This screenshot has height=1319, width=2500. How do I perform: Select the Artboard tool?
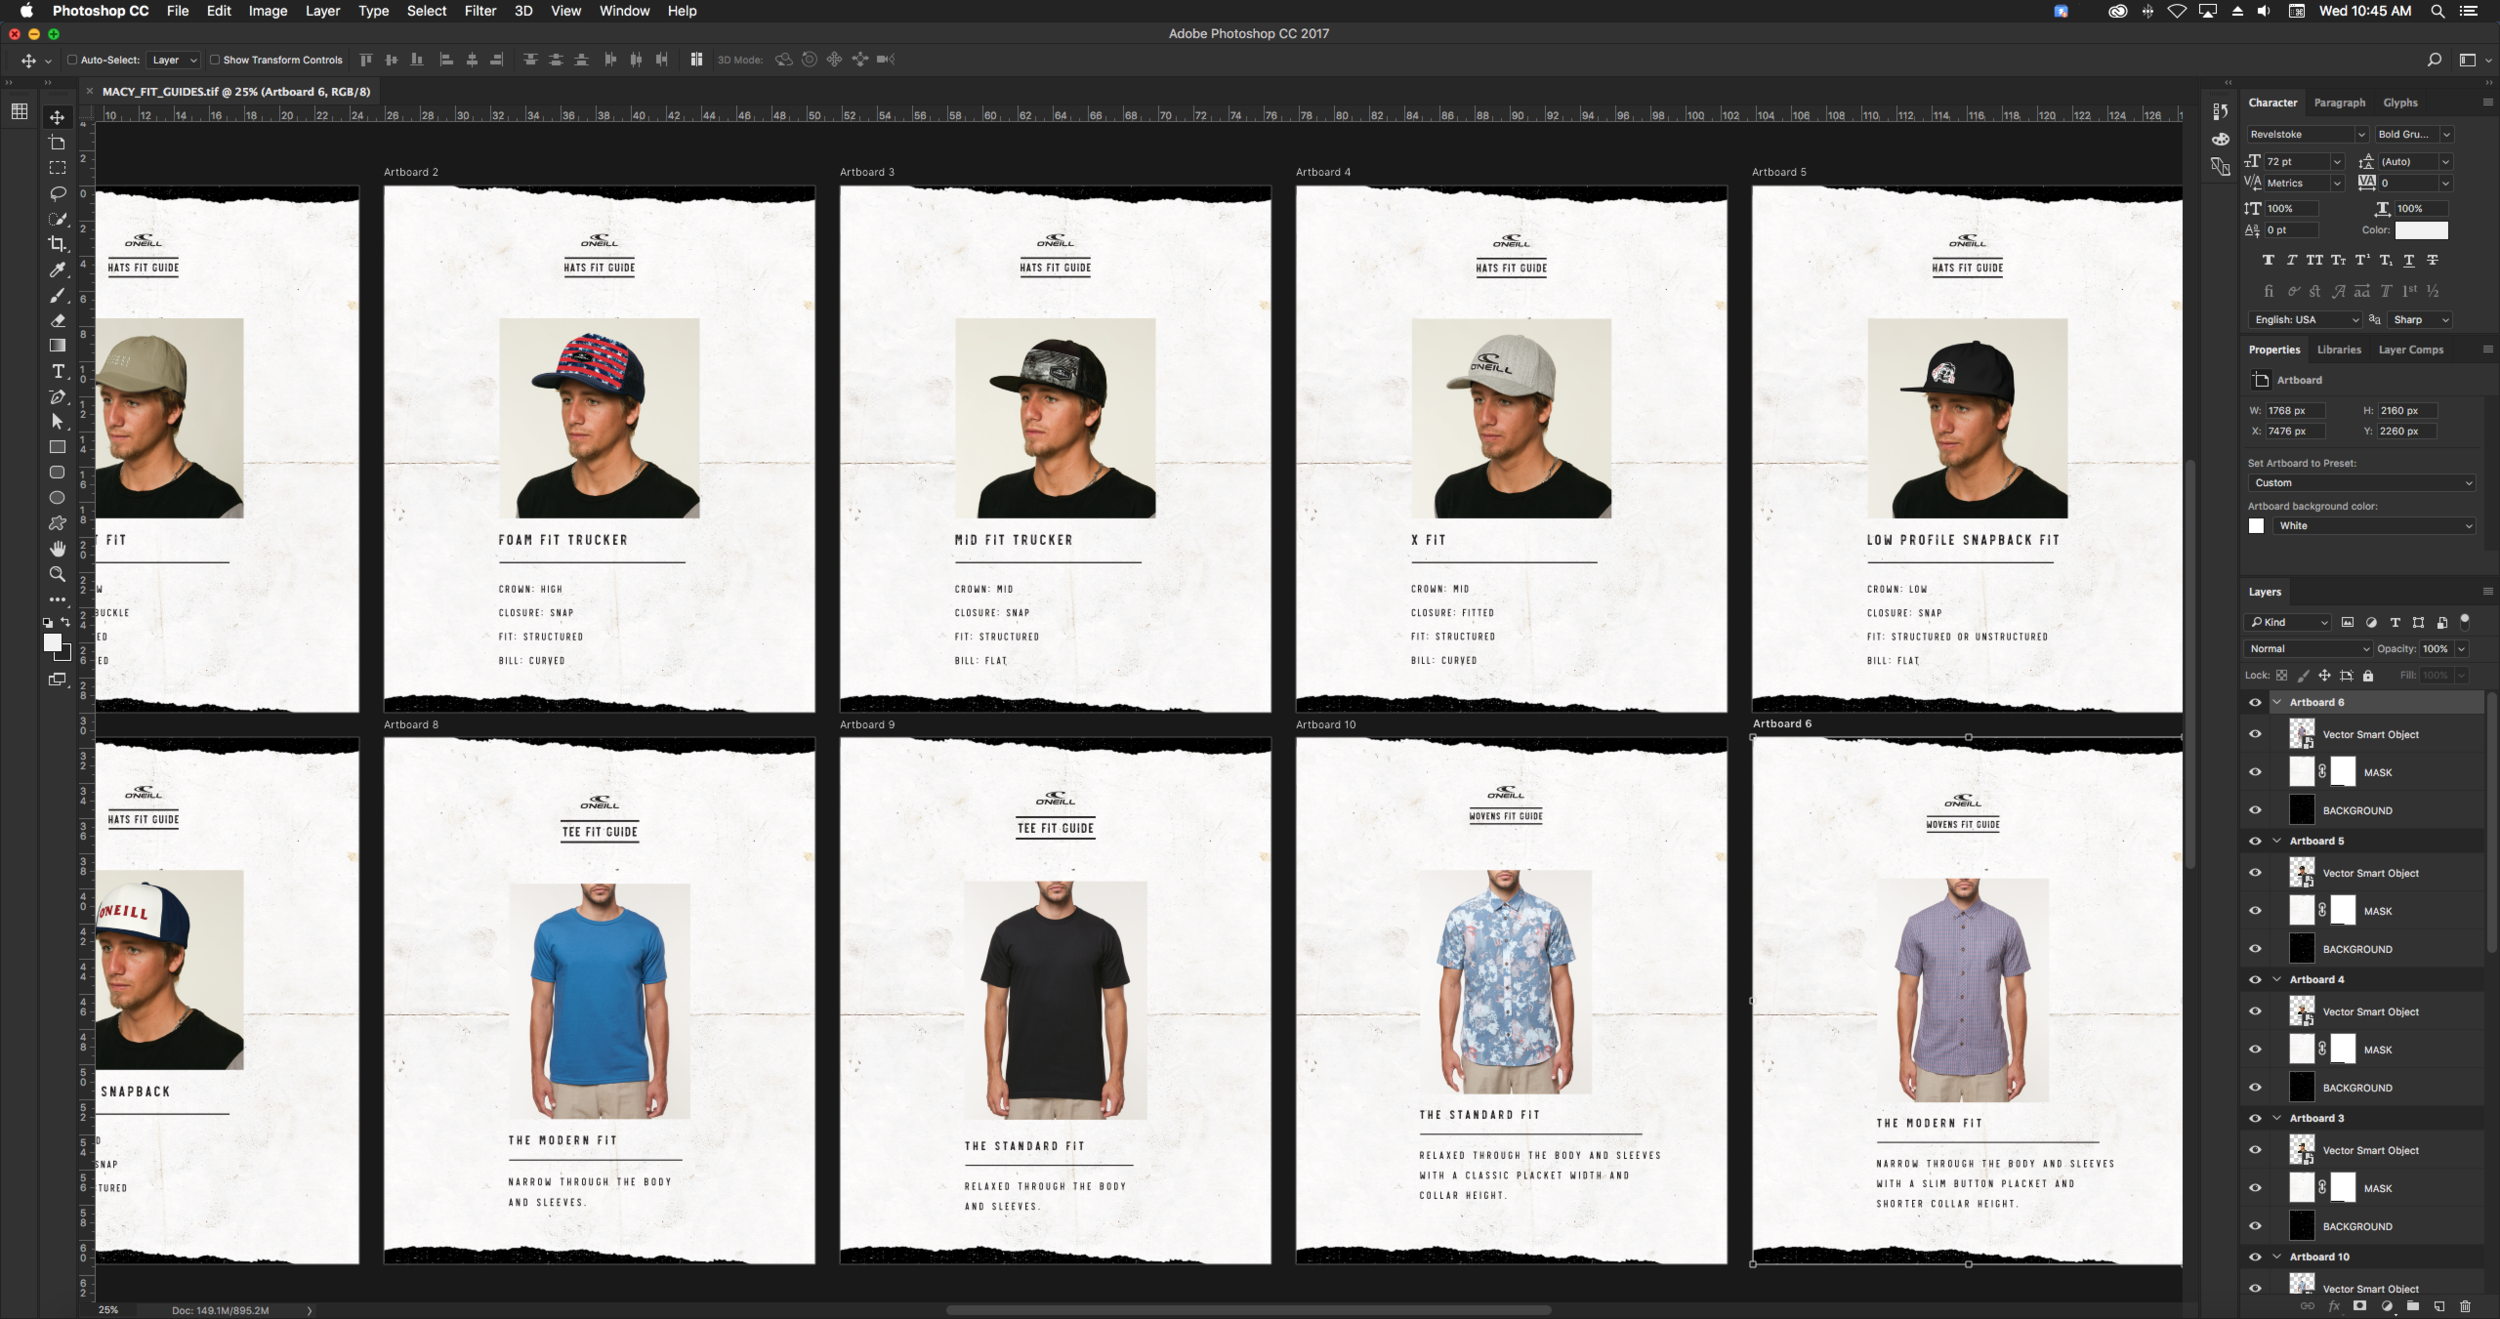(57, 143)
